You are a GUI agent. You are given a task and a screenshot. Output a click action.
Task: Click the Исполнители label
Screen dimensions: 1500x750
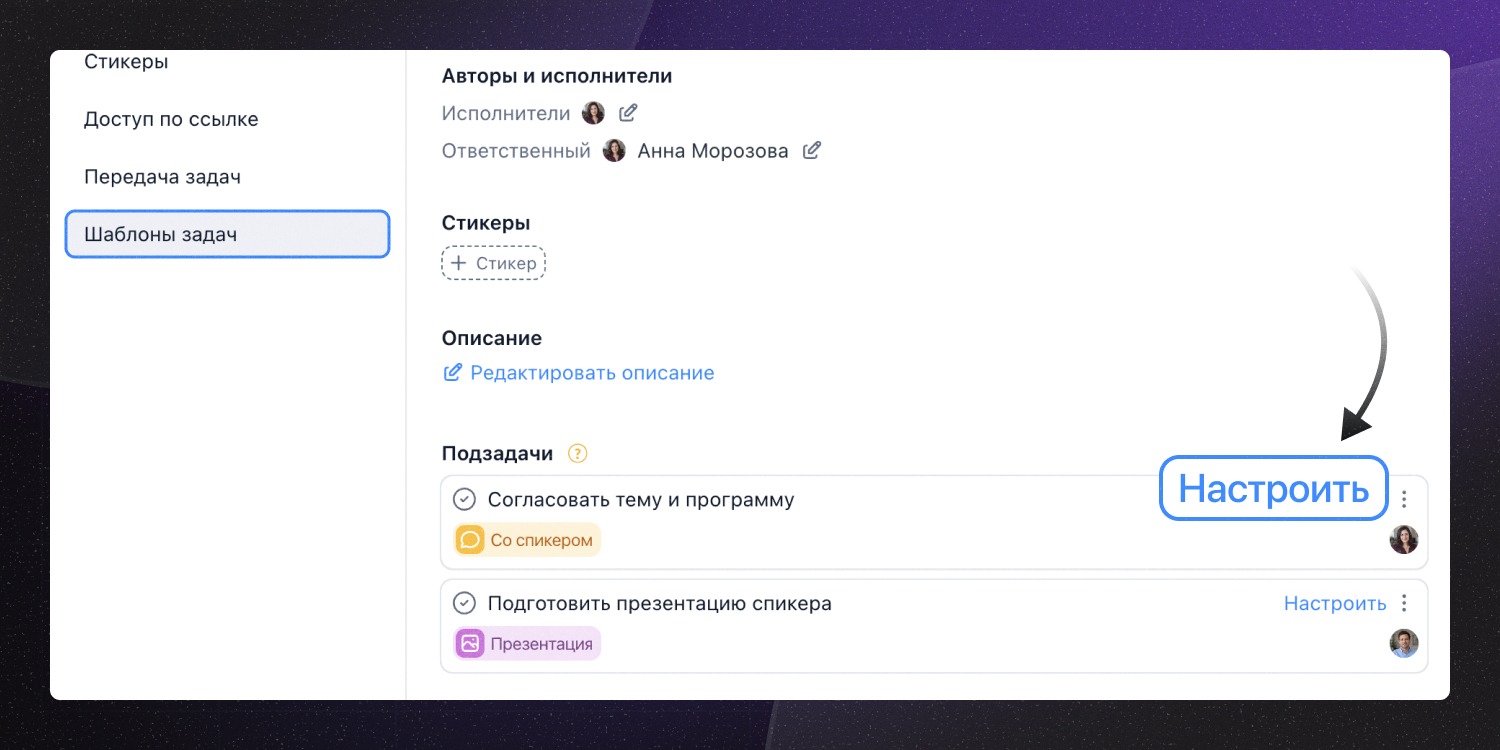pyautogui.click(x=506, y=113)
